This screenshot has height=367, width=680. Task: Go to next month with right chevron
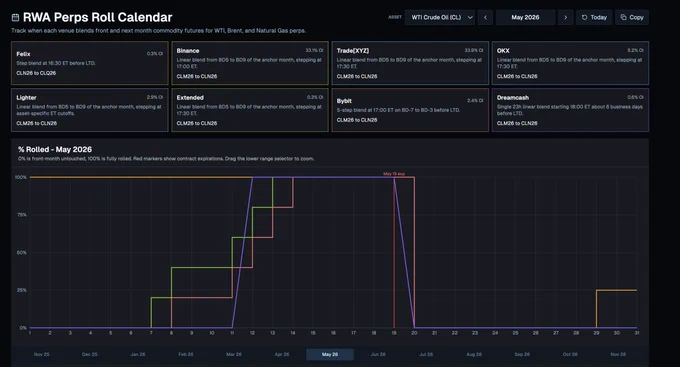566,17
